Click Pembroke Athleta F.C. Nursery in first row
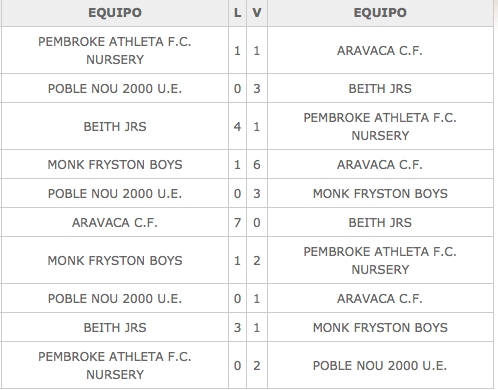Screen dimensions: 498x390 point(115,51)
